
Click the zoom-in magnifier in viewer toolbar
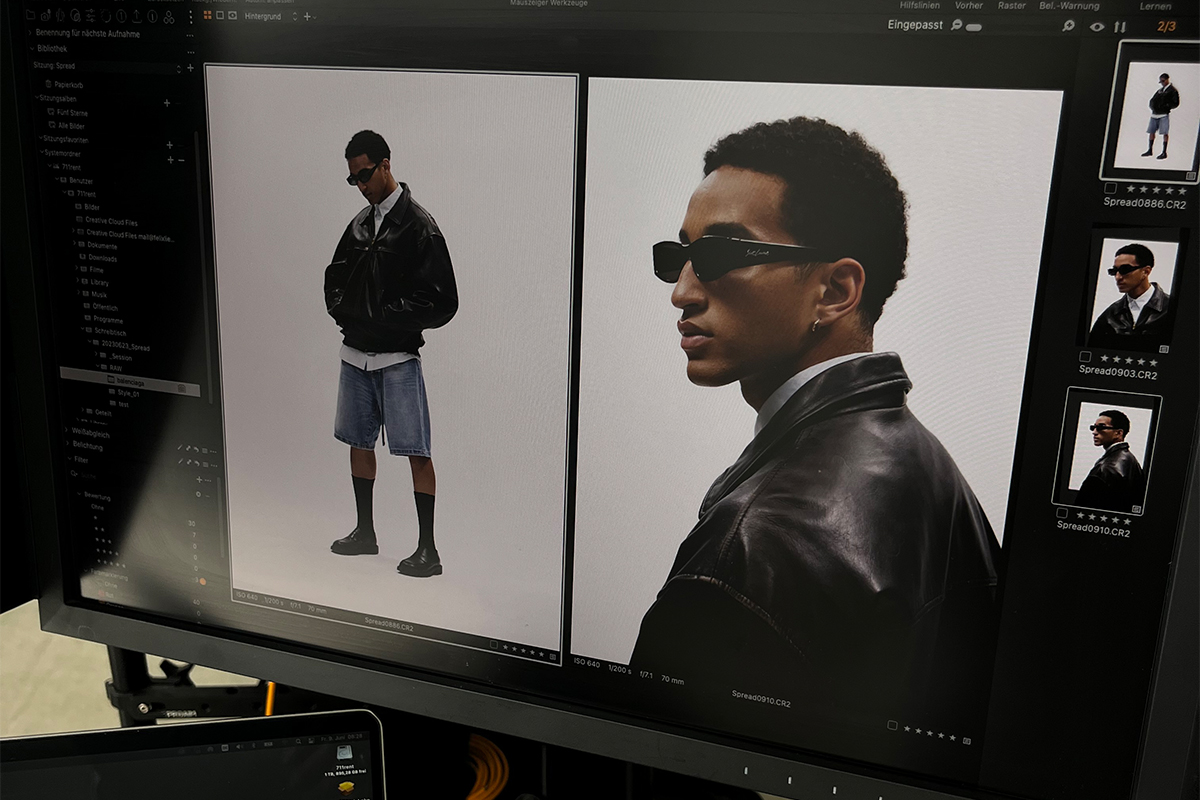click(1069, 26)
